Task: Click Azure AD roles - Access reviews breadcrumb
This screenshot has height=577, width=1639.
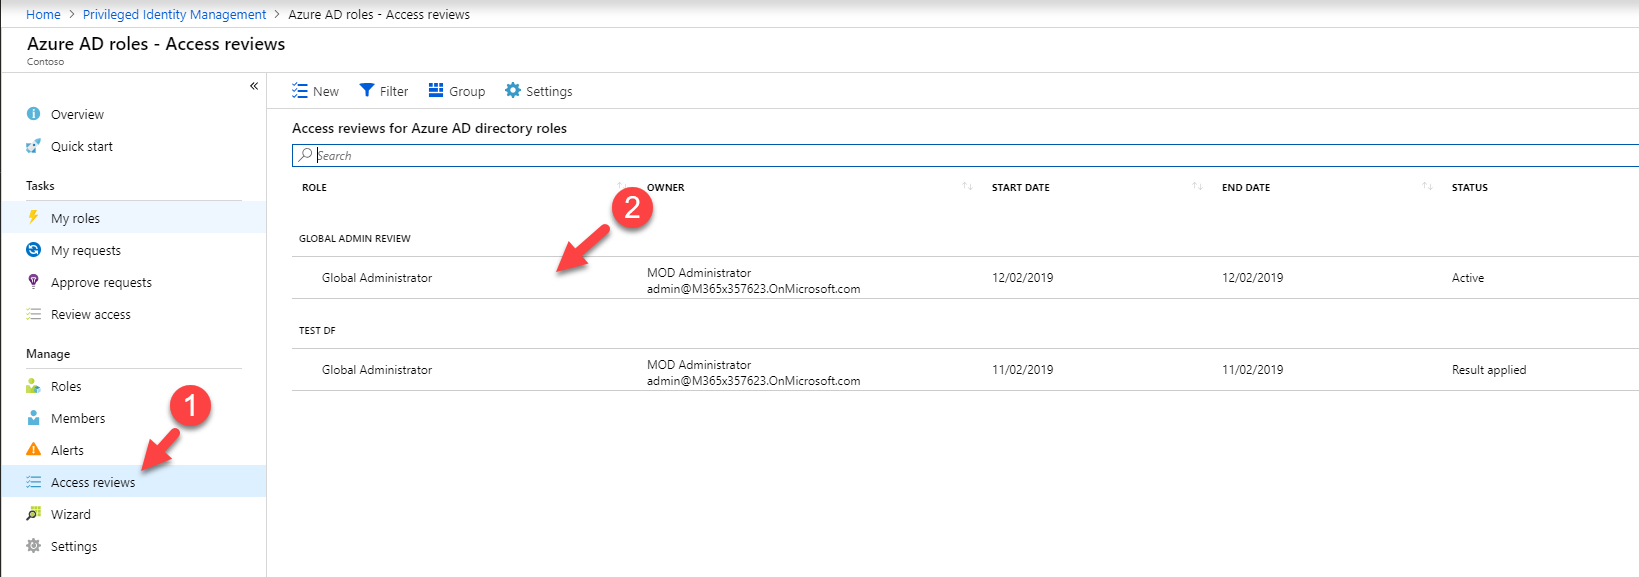Action: point(379,14)
